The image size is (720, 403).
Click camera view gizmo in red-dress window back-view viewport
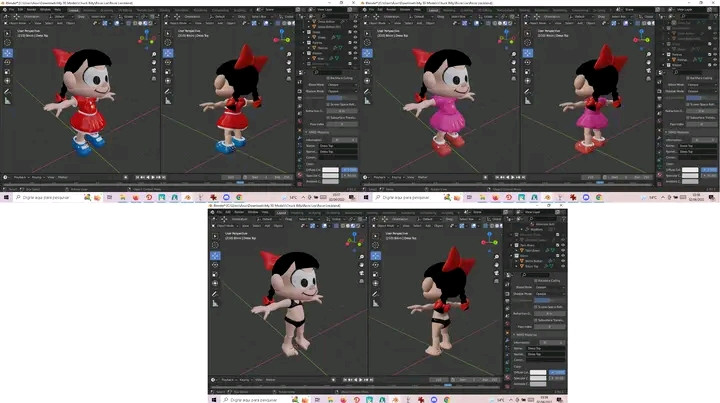(289, 71)
